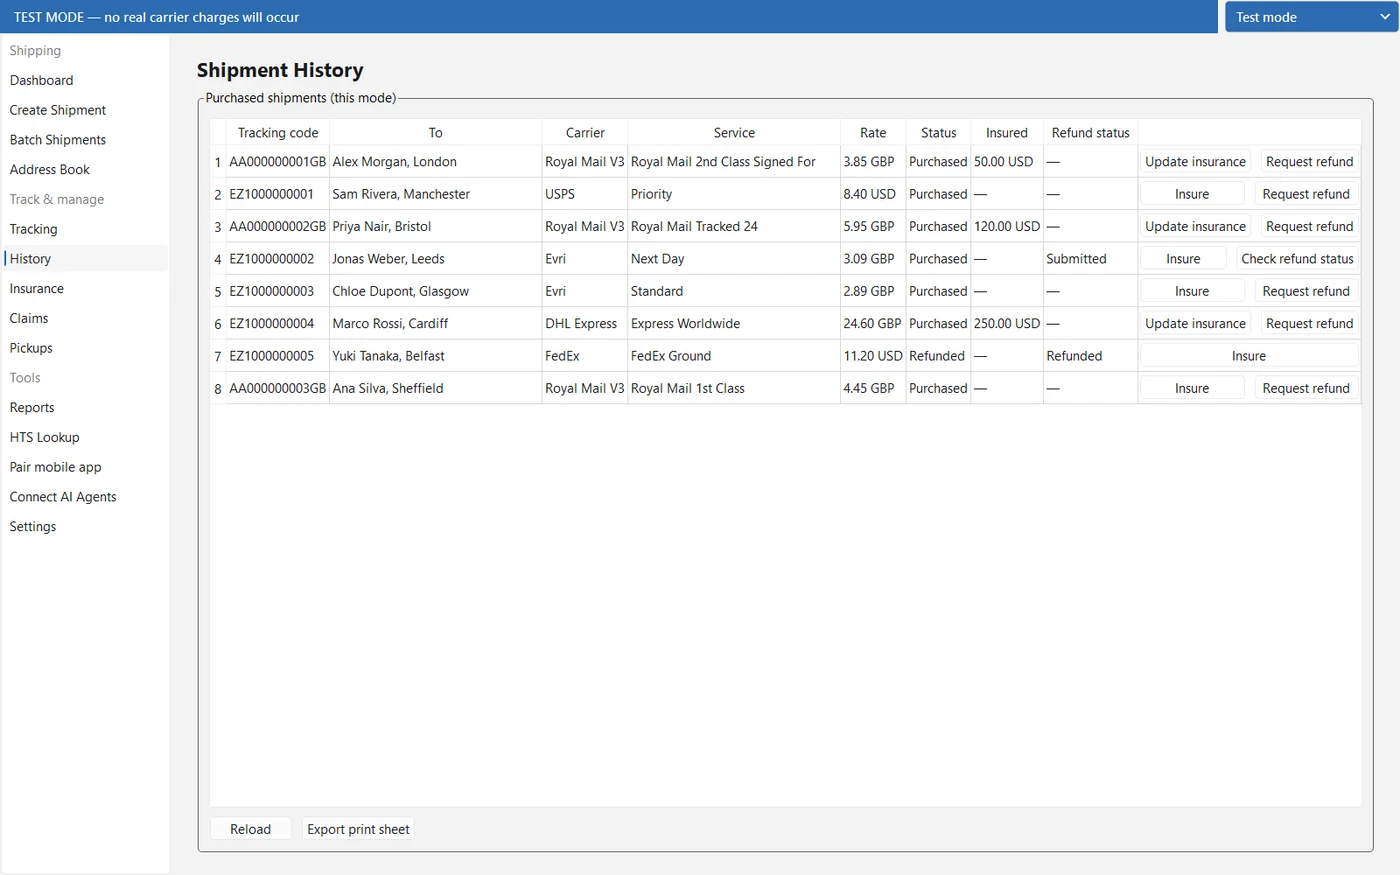1400x875 pixels.
Task: Click the Royal Mail Tracked 24 cell
Action: 734,227
